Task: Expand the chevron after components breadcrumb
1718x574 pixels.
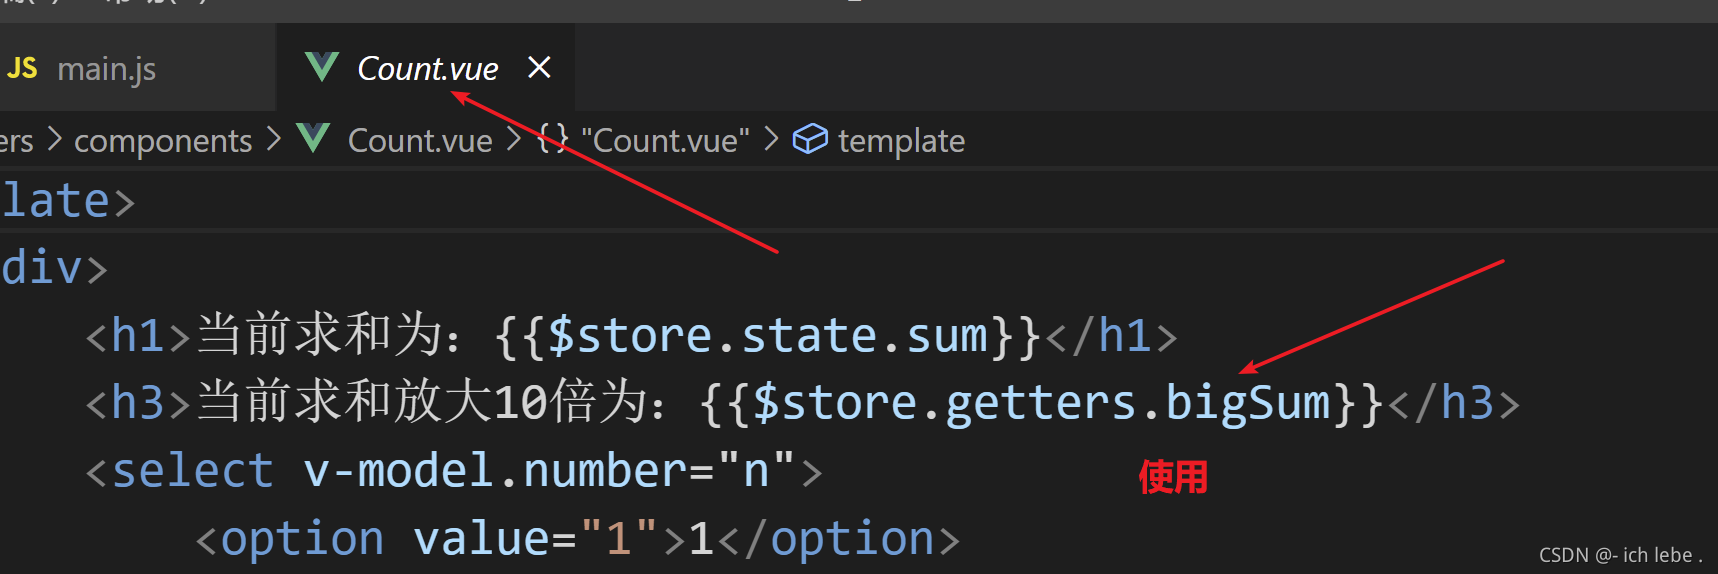Action: [274, 140]
